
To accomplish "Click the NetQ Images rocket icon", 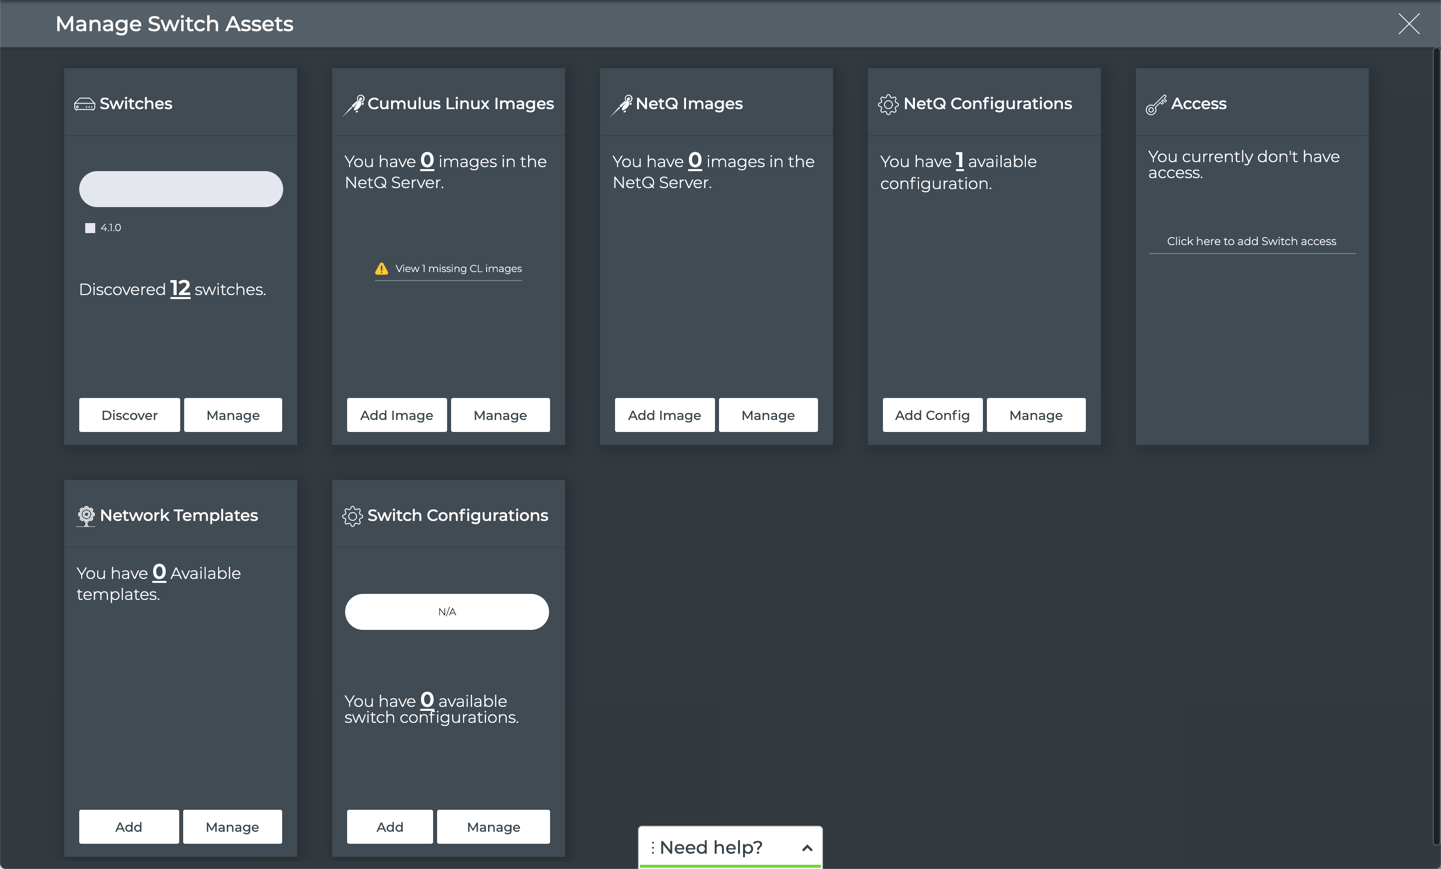I will [622, 104].
